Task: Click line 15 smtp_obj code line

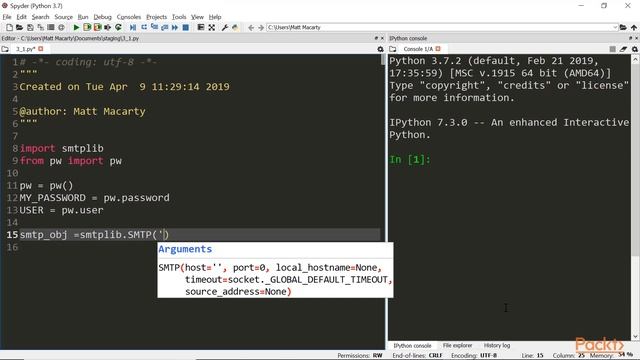Action: pyautogui.click(x=94, y=235)
